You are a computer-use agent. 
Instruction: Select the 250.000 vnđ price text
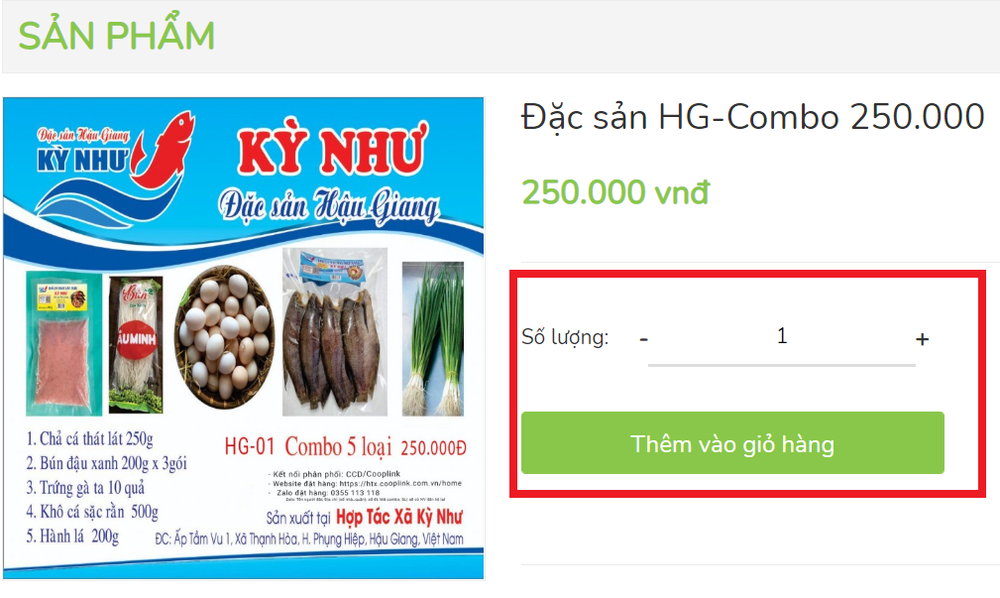coord(615,192)
